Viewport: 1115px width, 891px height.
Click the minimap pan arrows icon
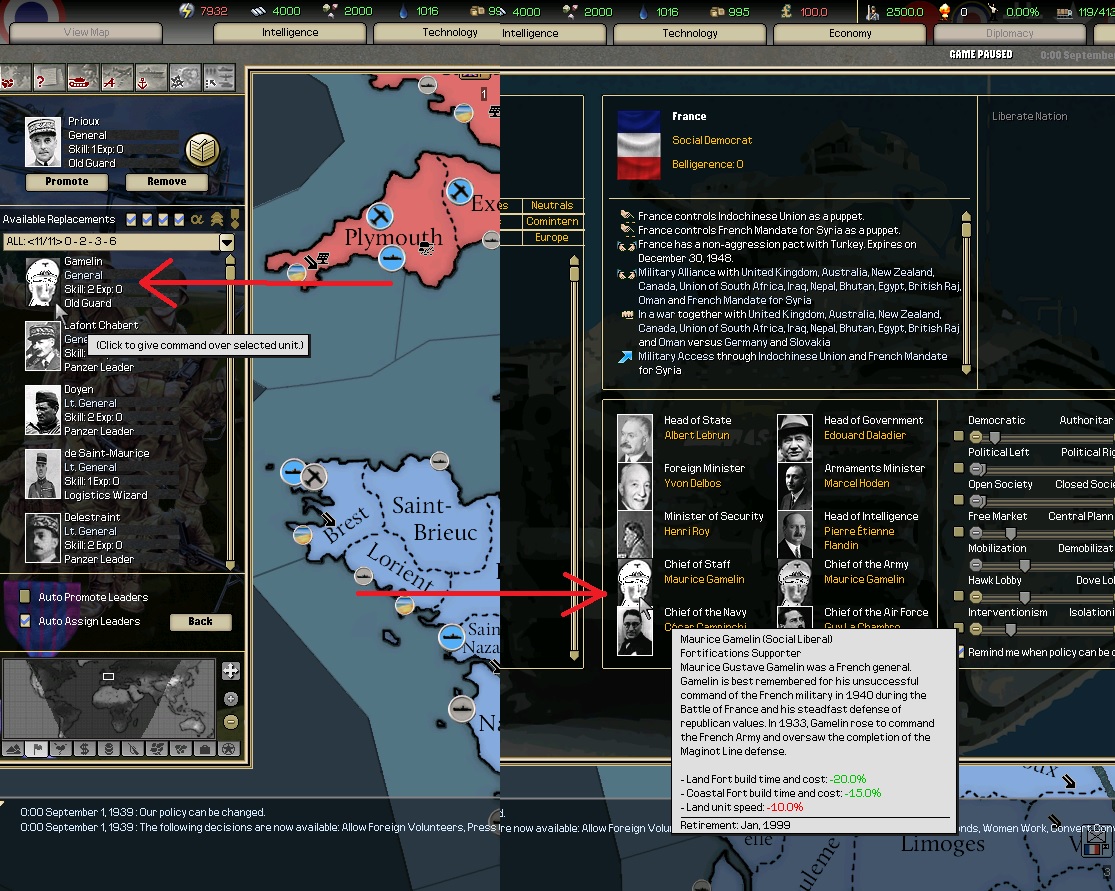[x=230, y=671]
